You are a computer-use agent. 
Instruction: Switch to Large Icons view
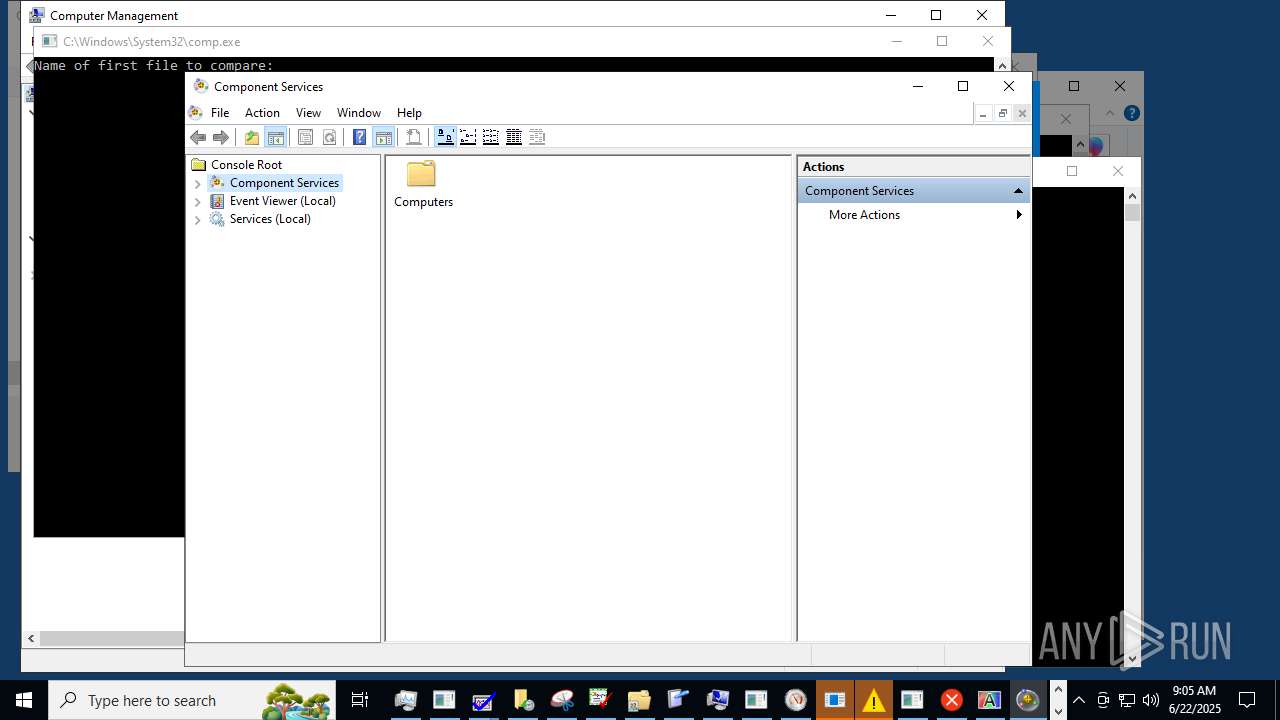(x=445, y=137)
